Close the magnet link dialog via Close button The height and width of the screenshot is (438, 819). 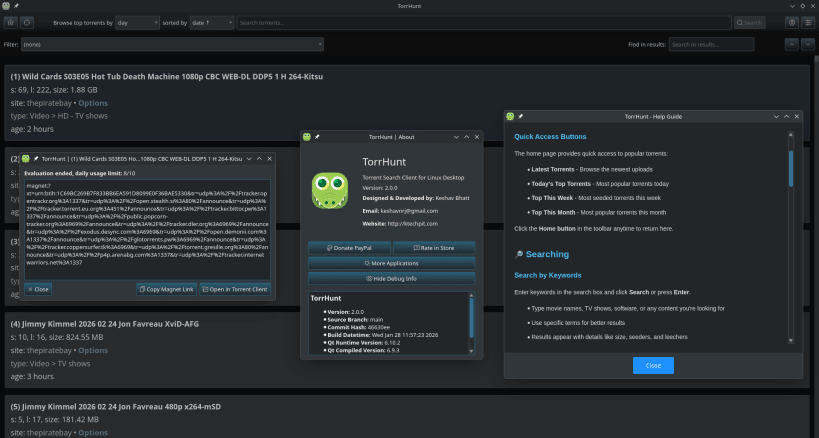[x=38, y=289]
